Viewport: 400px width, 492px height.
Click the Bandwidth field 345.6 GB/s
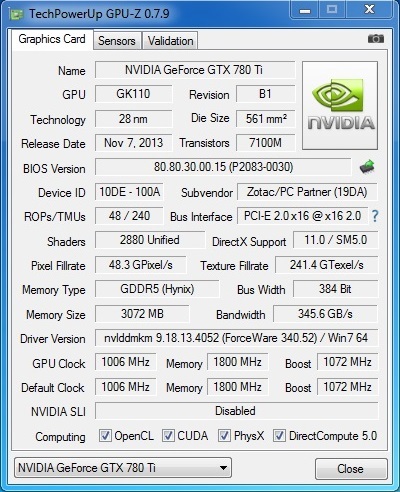click(x=326, y=314)
